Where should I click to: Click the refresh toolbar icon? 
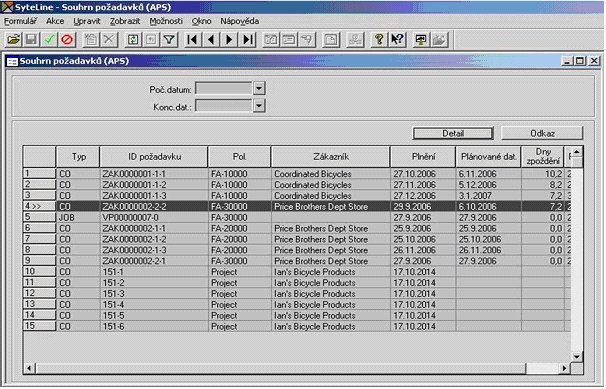[x=133, y=39]
